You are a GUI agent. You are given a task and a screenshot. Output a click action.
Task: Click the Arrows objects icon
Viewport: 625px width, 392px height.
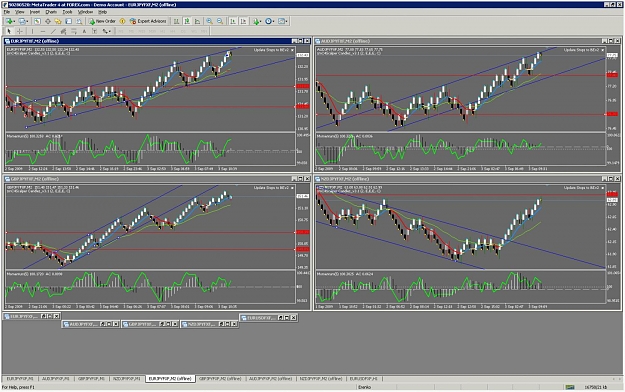click(105, 31)
